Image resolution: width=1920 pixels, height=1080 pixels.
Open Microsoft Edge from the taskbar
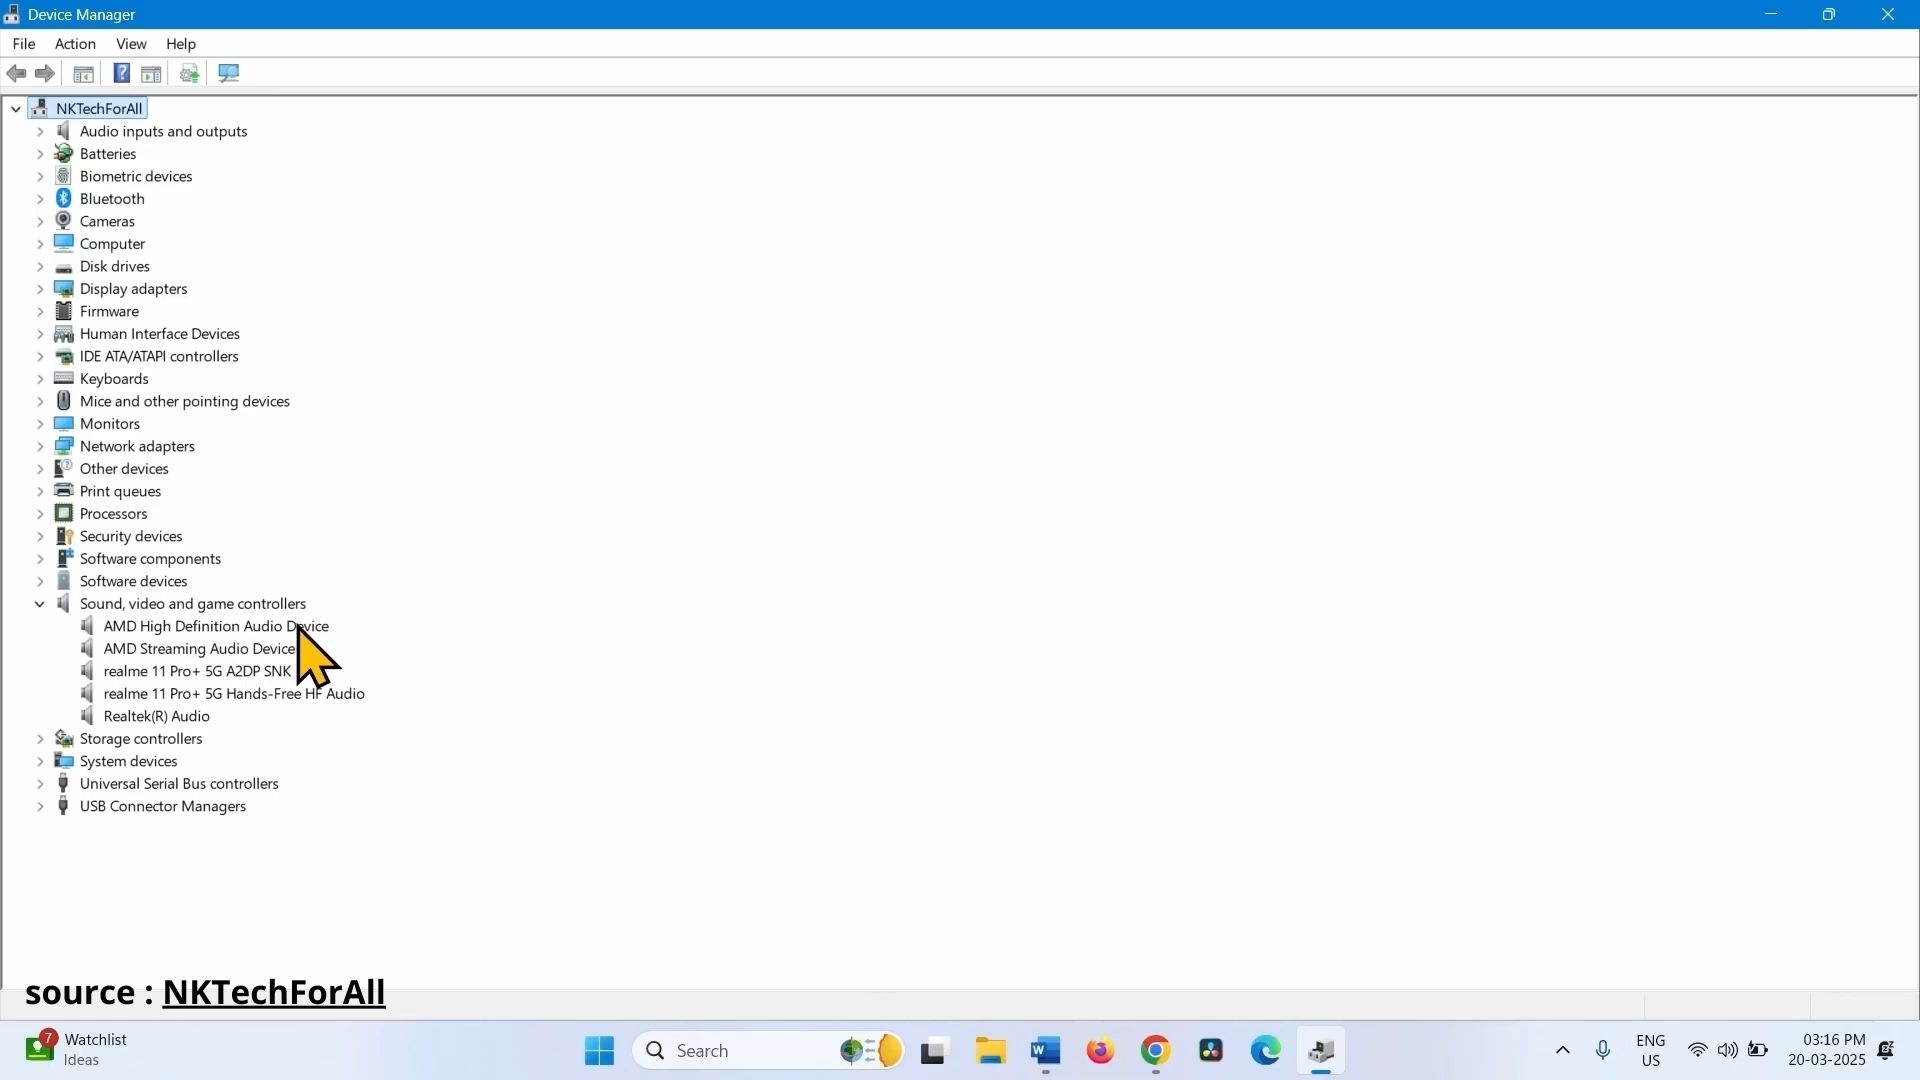[x=1267, y=1052]
